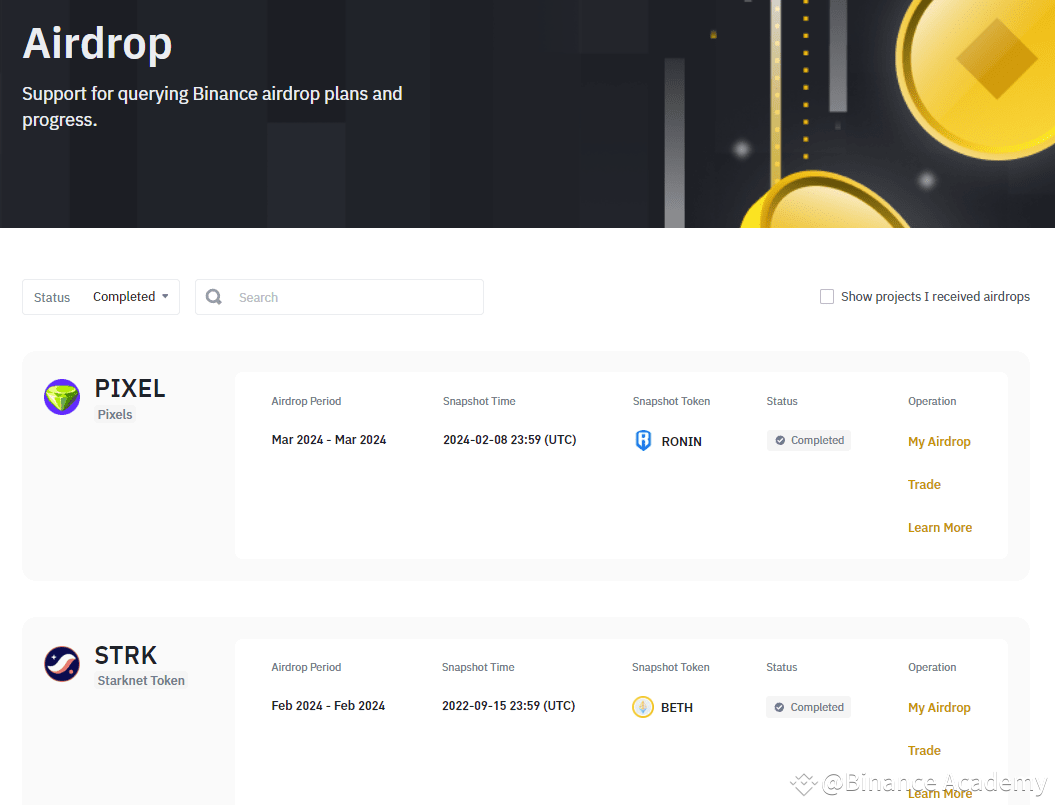Click the search input field

coord(340,296)
